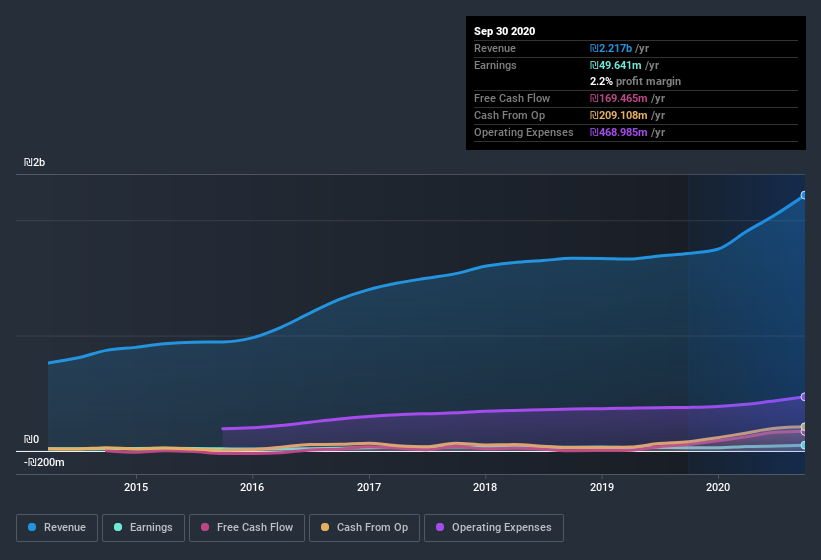Select the orange Cash From Op endpoint marker

[x=804, y=427]
